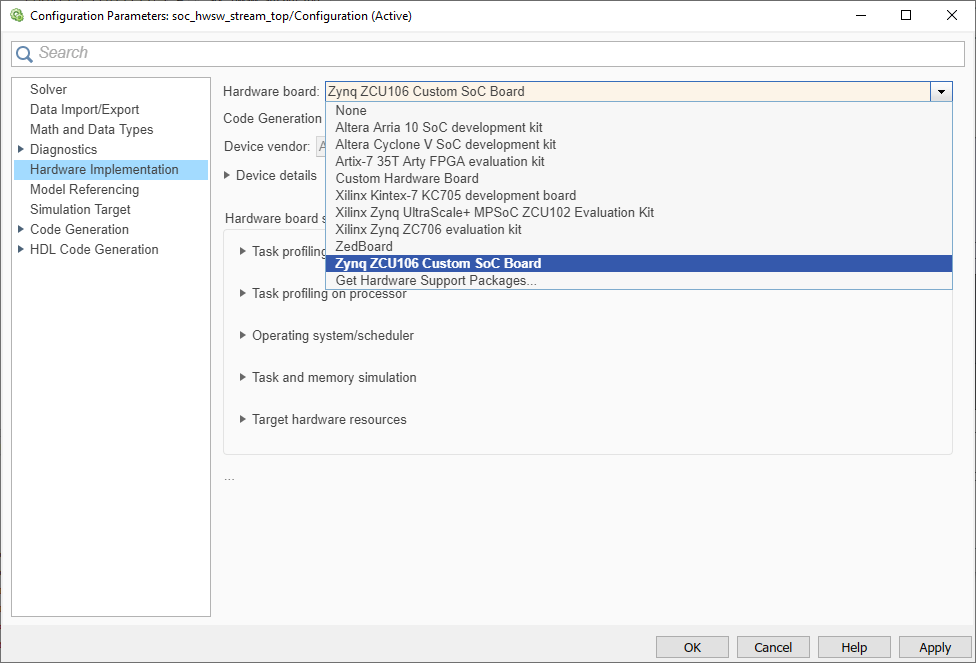
Task: Open Model Referencing pane
Action: click(84, 189)
